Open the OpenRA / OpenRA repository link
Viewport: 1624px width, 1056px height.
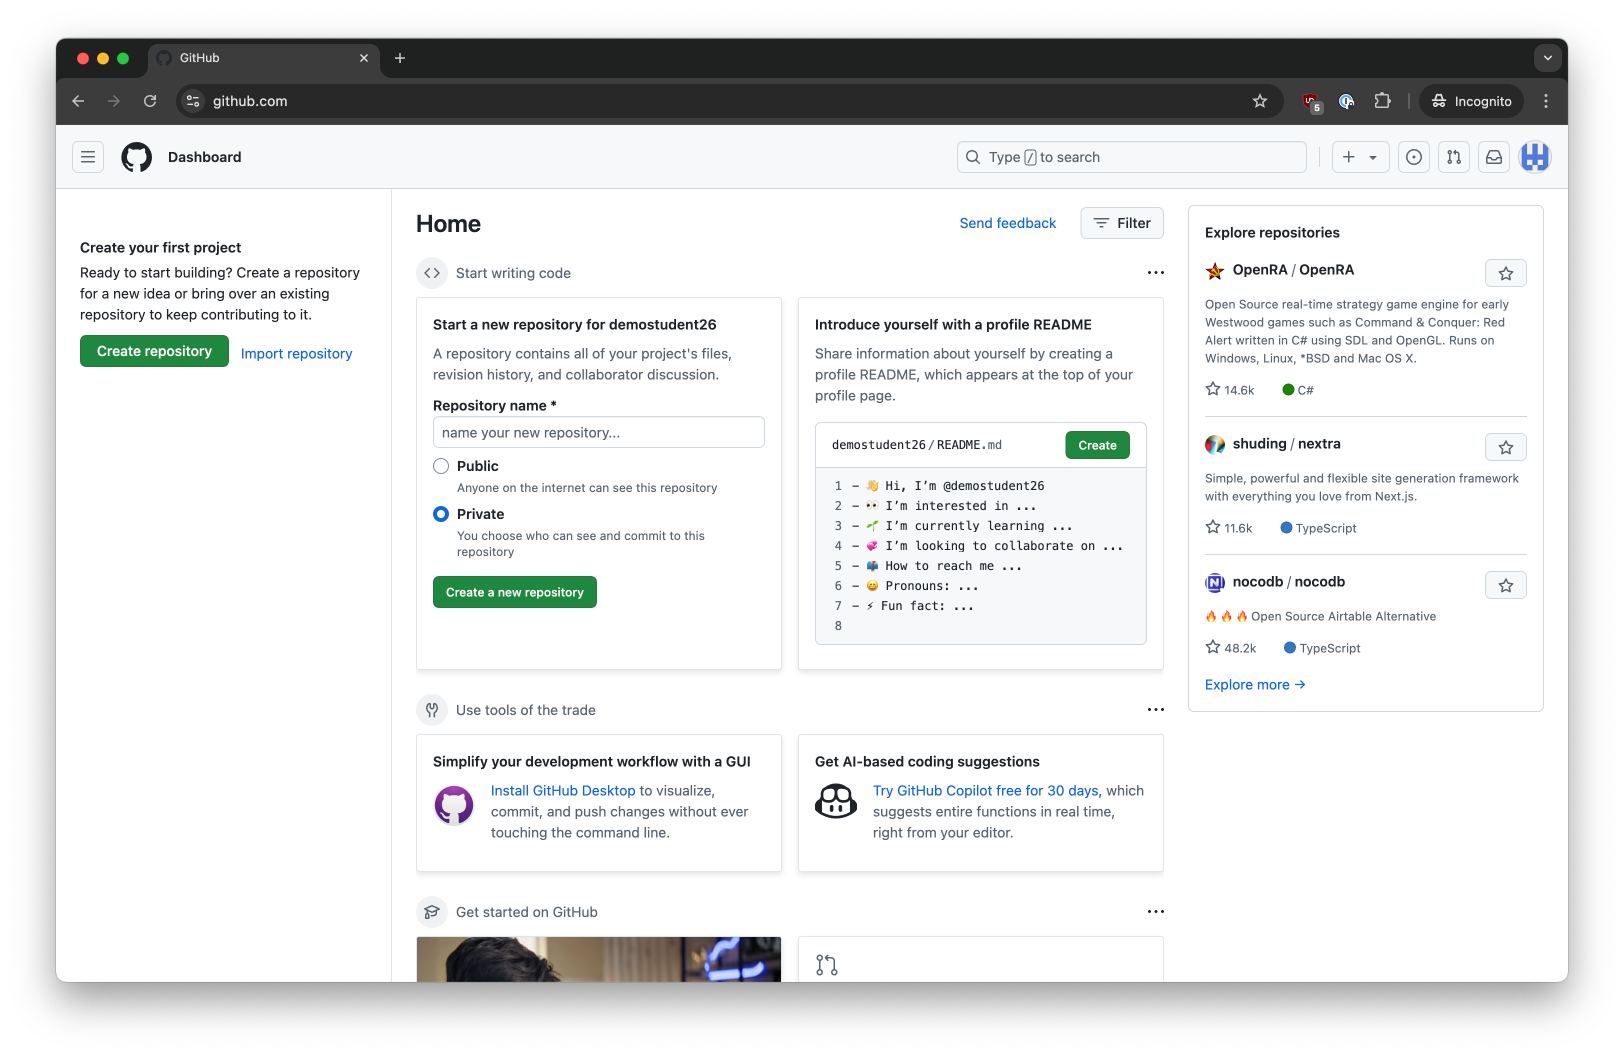(1293, 270)
